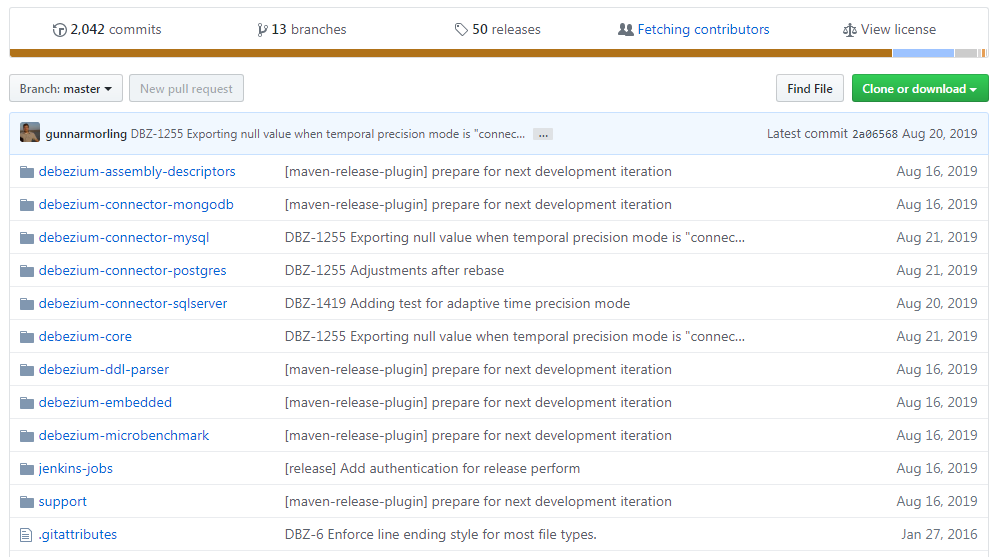
Task: Click the commits history clock icon
Action: coord(59,30)
